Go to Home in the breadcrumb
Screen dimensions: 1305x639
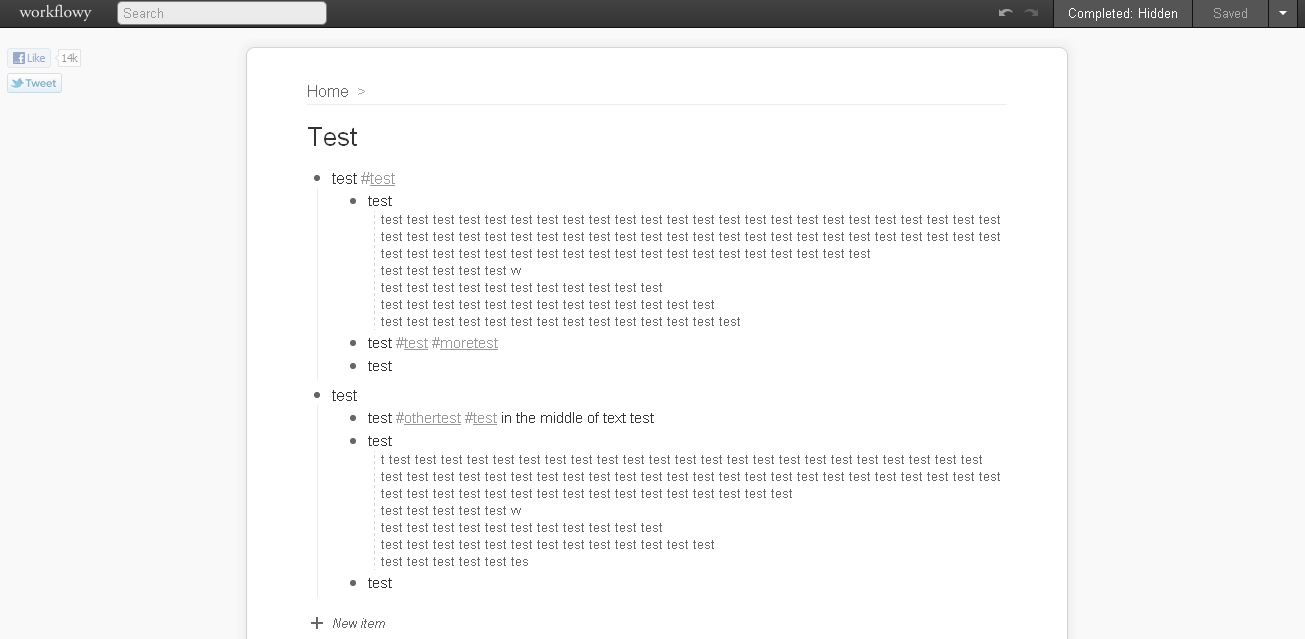pos(327,91)
